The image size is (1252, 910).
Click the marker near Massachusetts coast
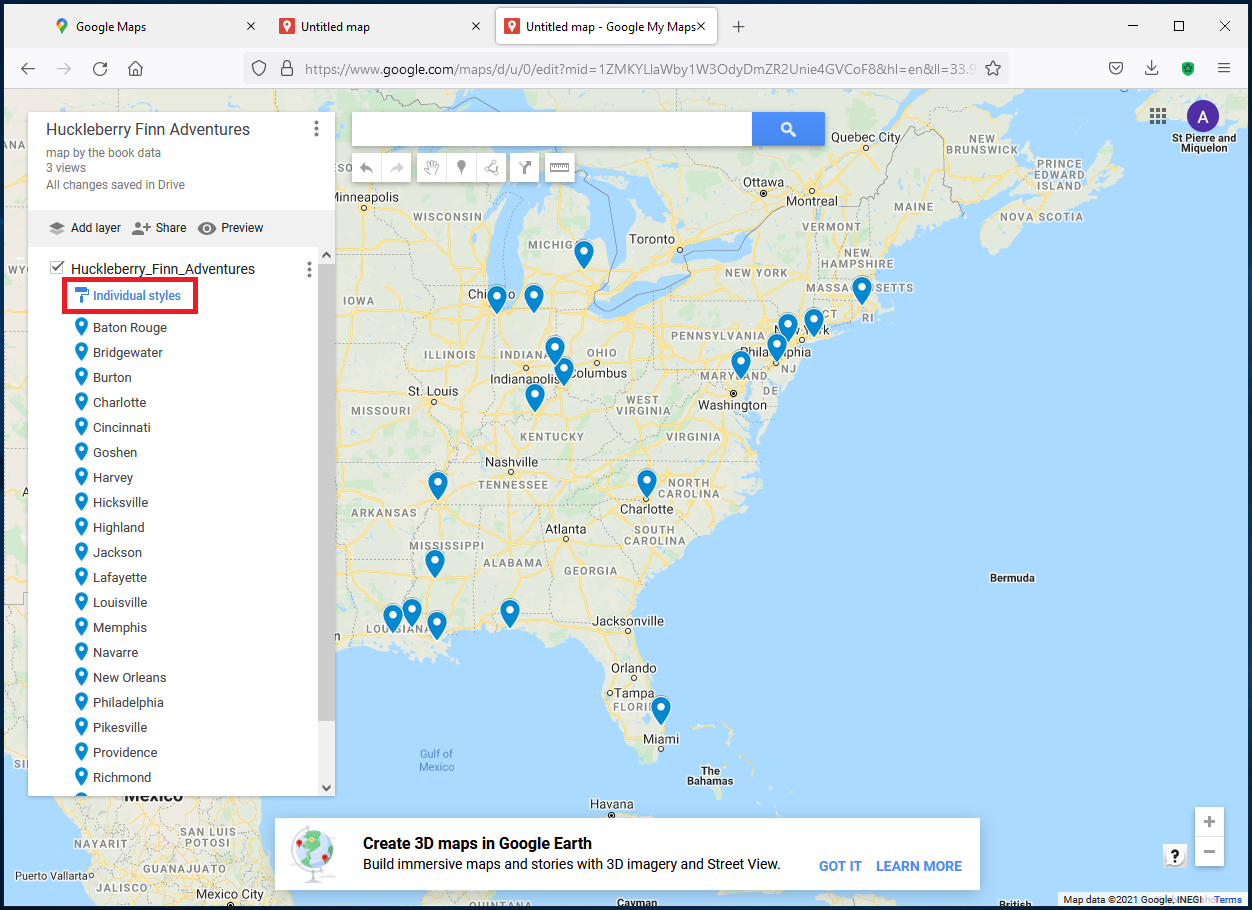tap(862, 290)
